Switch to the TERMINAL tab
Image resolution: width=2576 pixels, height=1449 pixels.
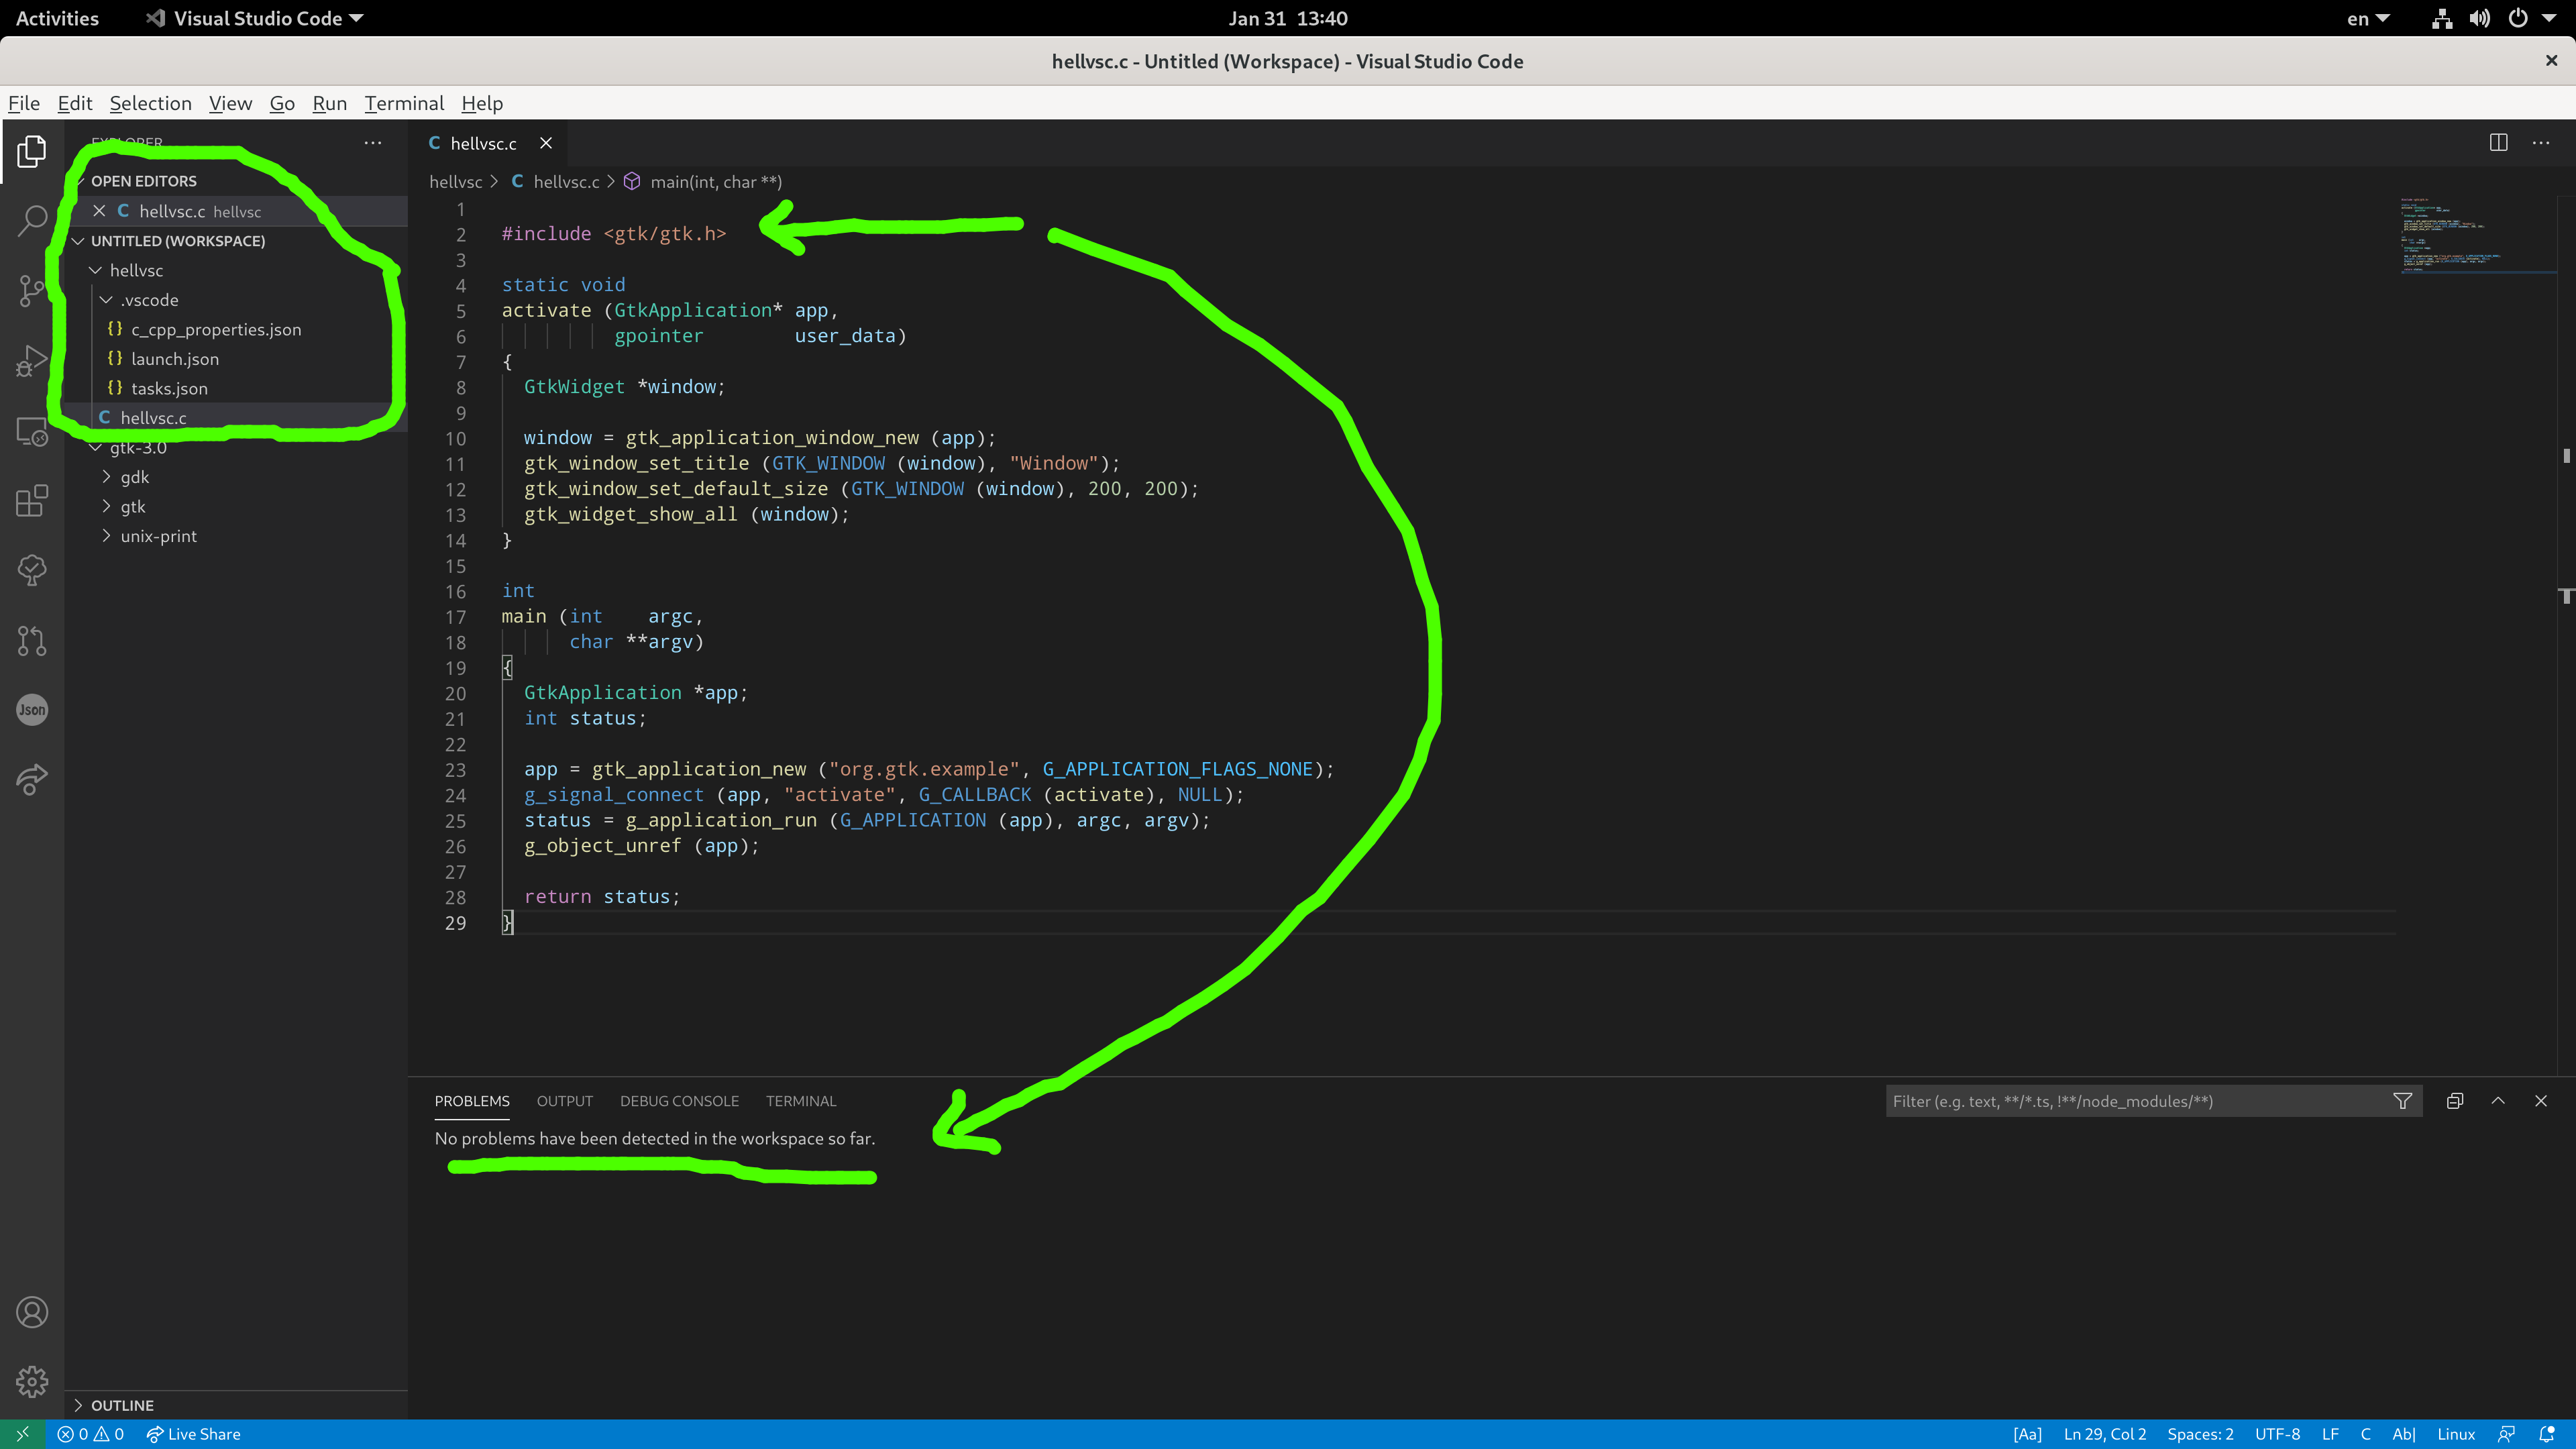pyautogui.click(x=800, y=1100)
